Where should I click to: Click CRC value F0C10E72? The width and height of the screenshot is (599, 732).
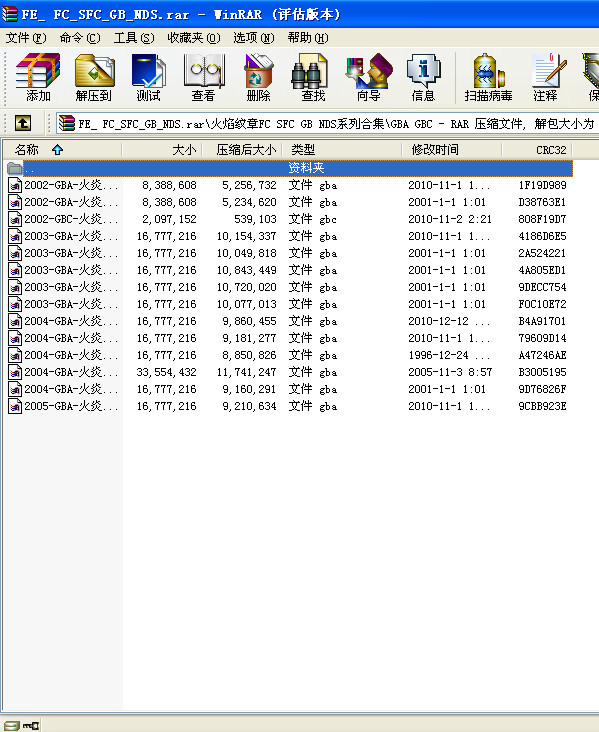pos(542,304)
